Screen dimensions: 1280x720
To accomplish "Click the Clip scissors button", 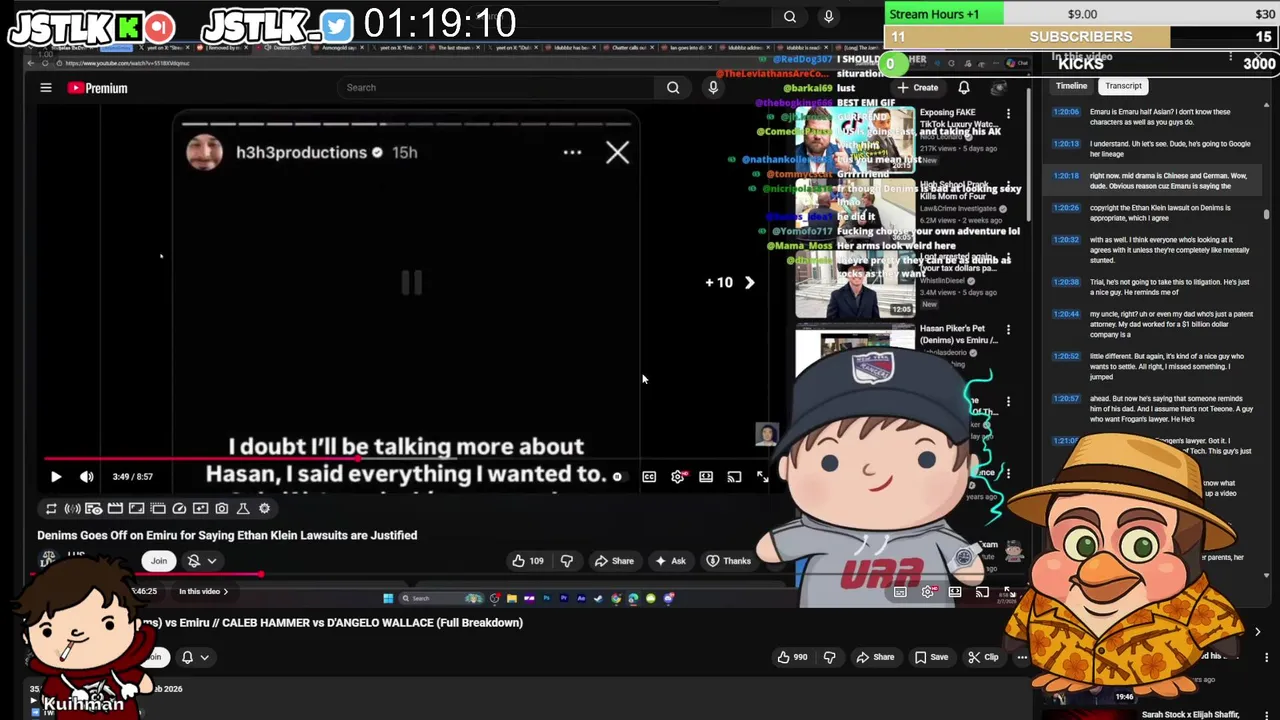I will click(983, 657).
